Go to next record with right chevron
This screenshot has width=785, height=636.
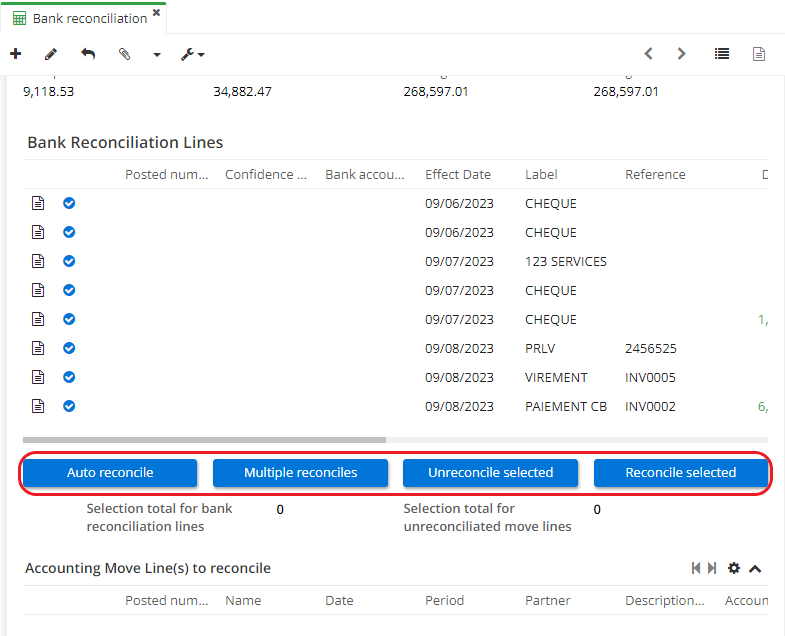pyautogui.click(x=682, y=54)
